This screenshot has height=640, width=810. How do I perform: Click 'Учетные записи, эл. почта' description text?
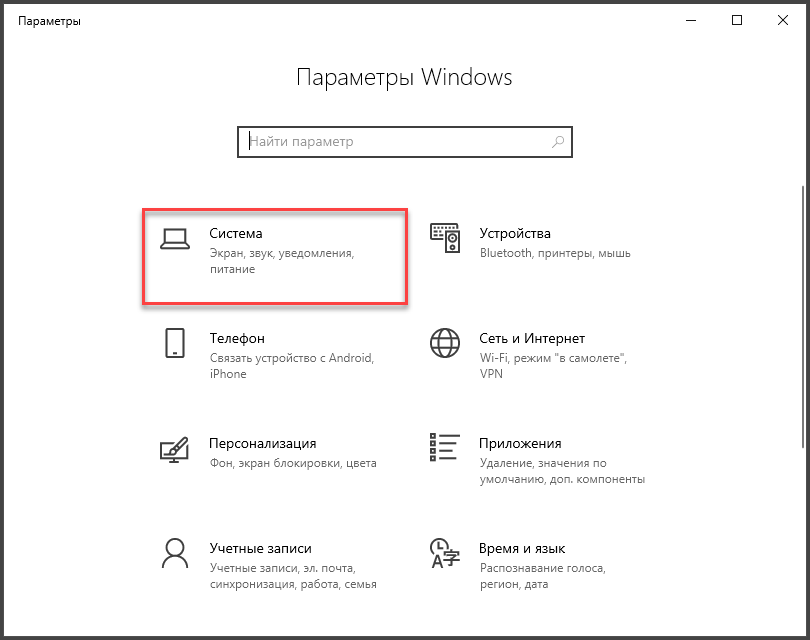point(293,576)
